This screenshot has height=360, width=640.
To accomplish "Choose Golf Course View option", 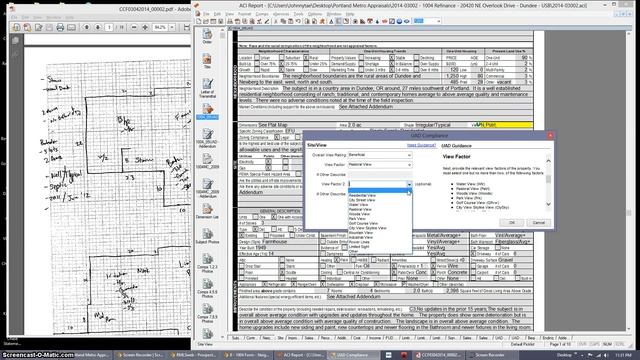I will [x=363, y=223].
